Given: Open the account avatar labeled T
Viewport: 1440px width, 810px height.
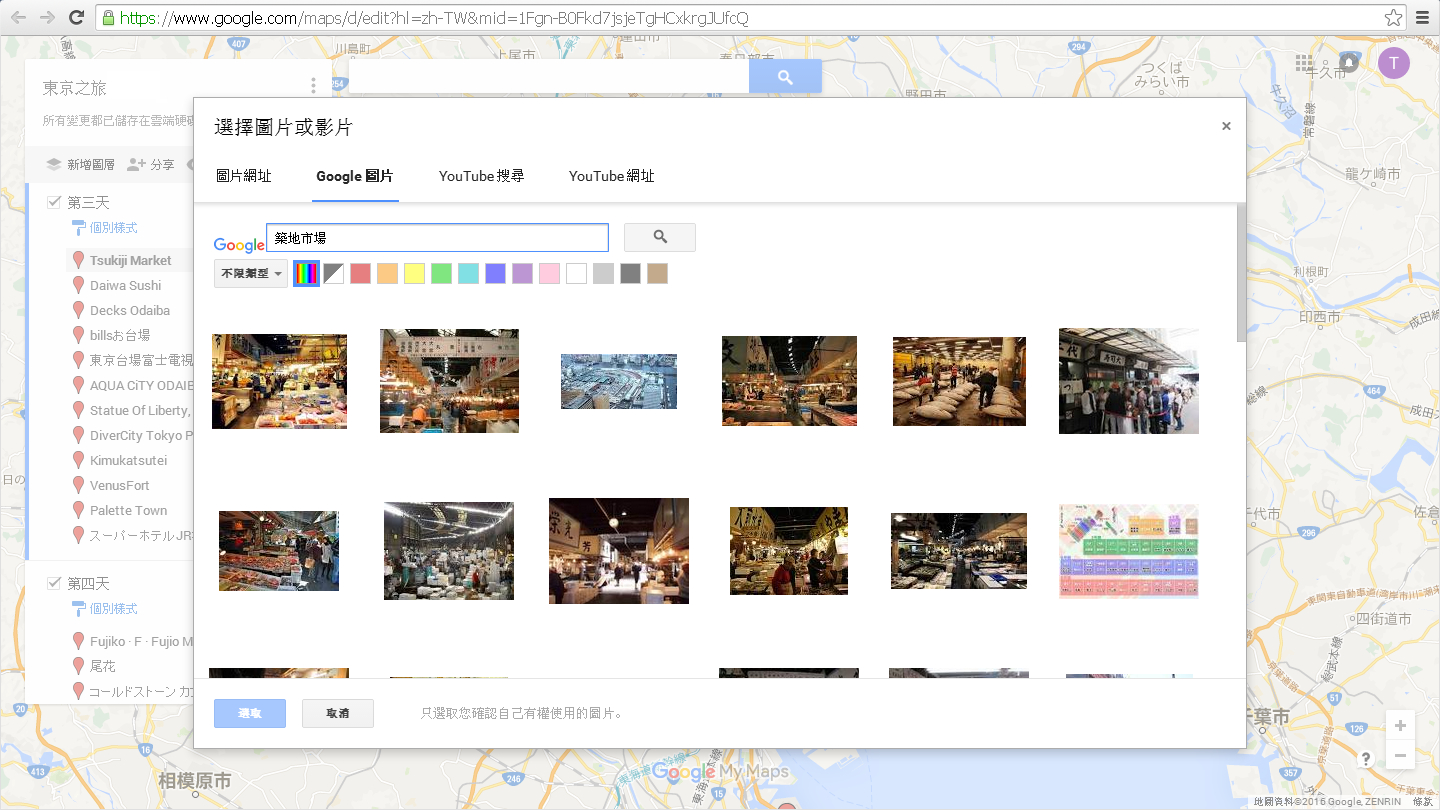Looking at the screenshot, I should (x=1394, y=62).
